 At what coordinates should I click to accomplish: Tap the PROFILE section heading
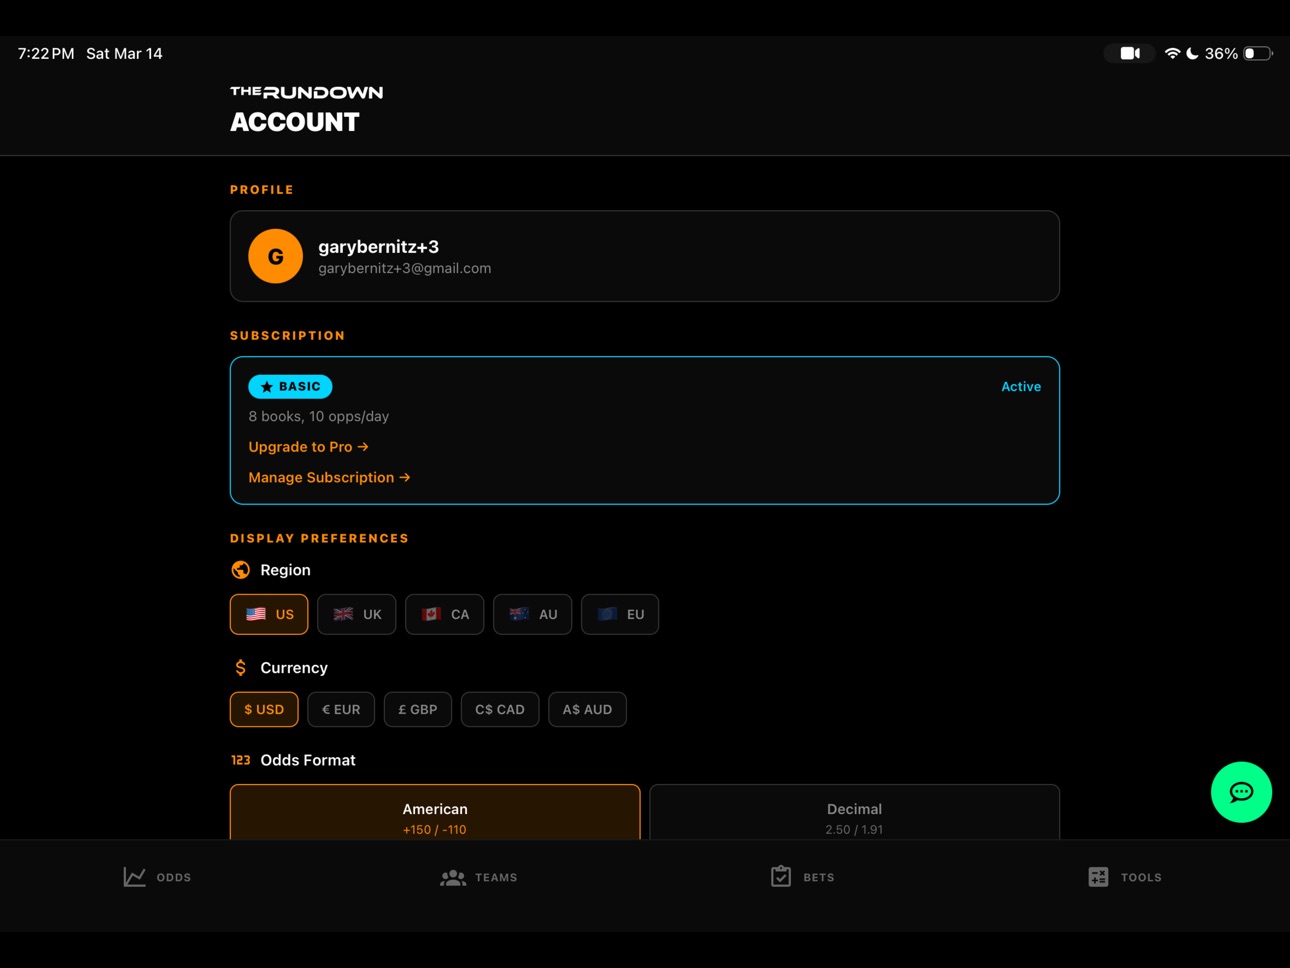262,190
